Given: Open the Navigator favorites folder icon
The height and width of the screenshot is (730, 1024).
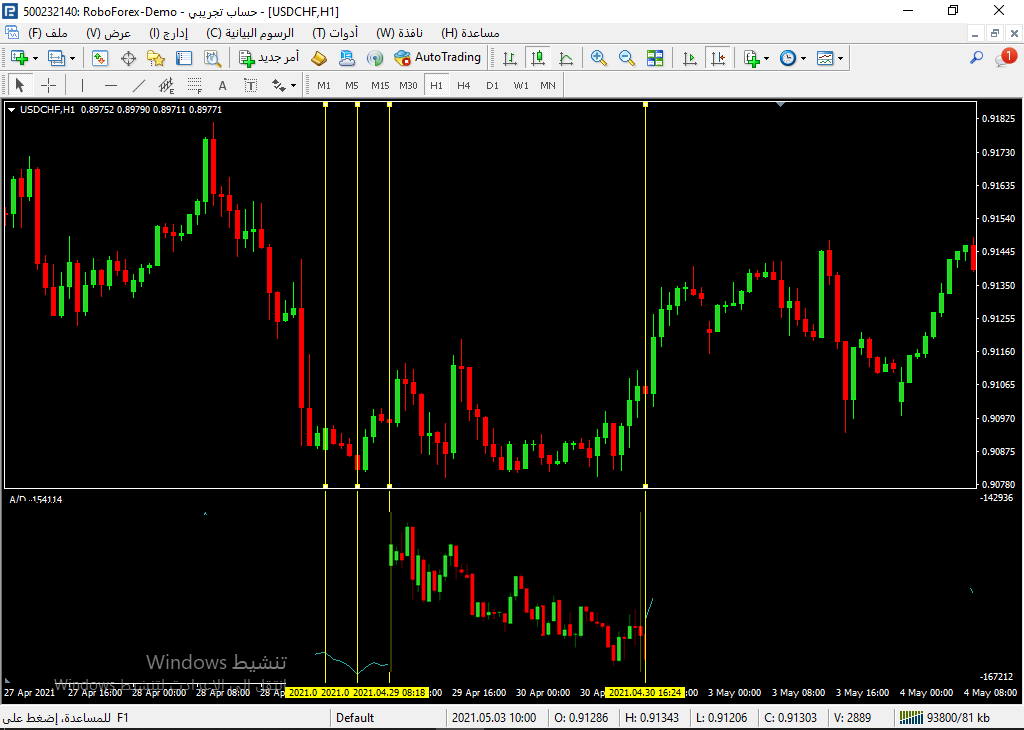Looking at the screenshot, I should click(156, 58).
